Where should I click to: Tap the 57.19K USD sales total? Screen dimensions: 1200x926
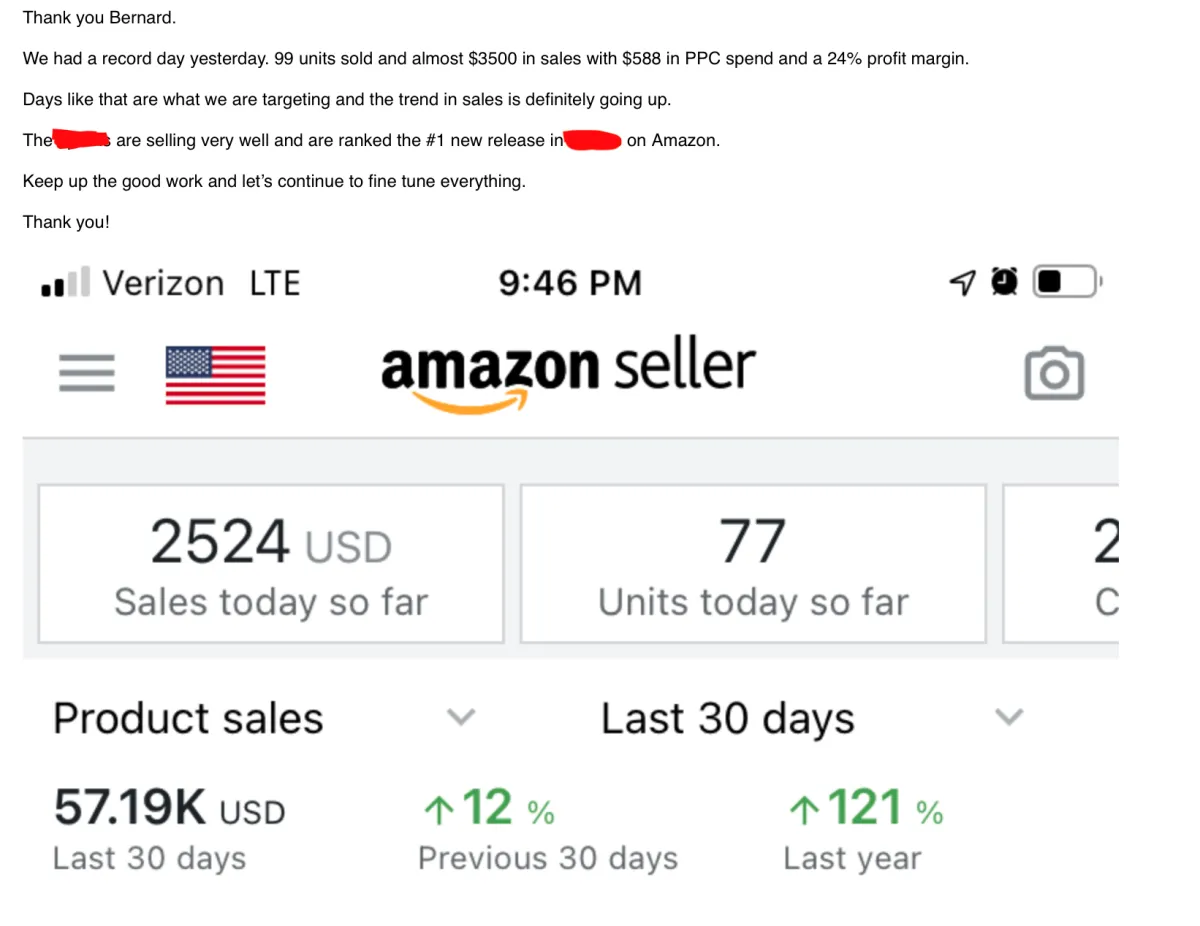(x=169, y=809)
